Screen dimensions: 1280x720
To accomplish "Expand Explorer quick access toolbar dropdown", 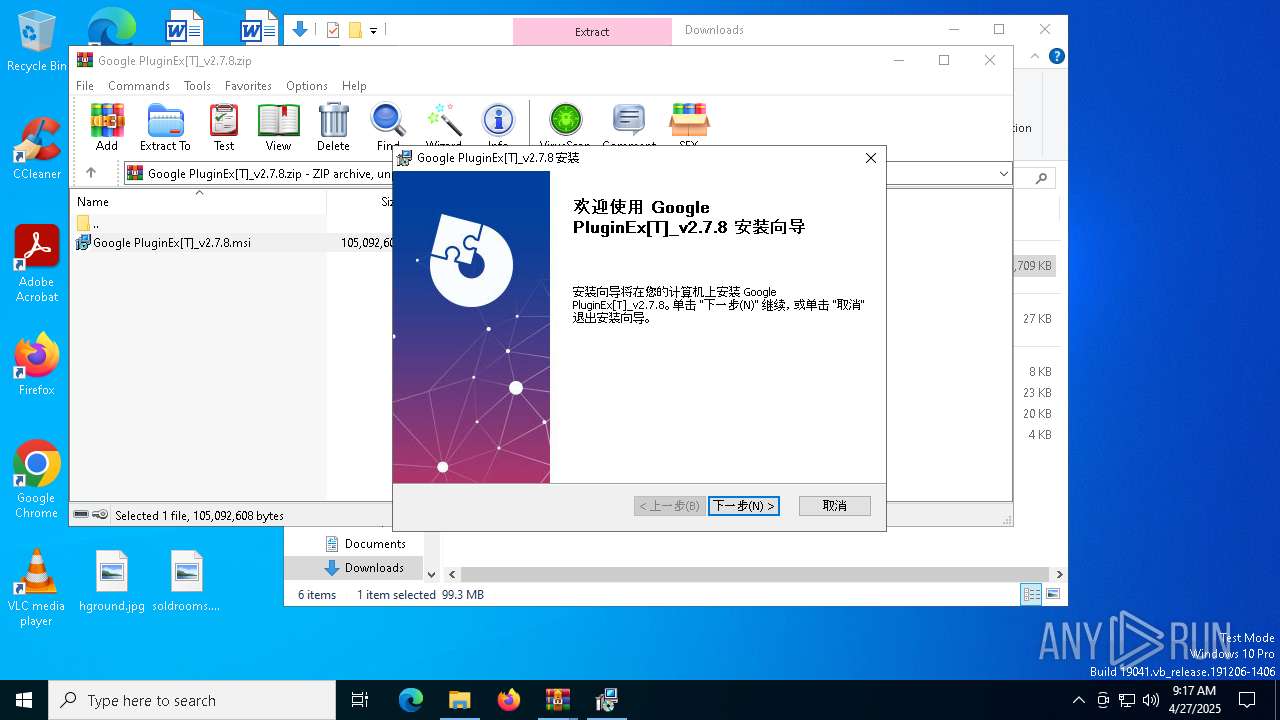I will coord(373,31).
